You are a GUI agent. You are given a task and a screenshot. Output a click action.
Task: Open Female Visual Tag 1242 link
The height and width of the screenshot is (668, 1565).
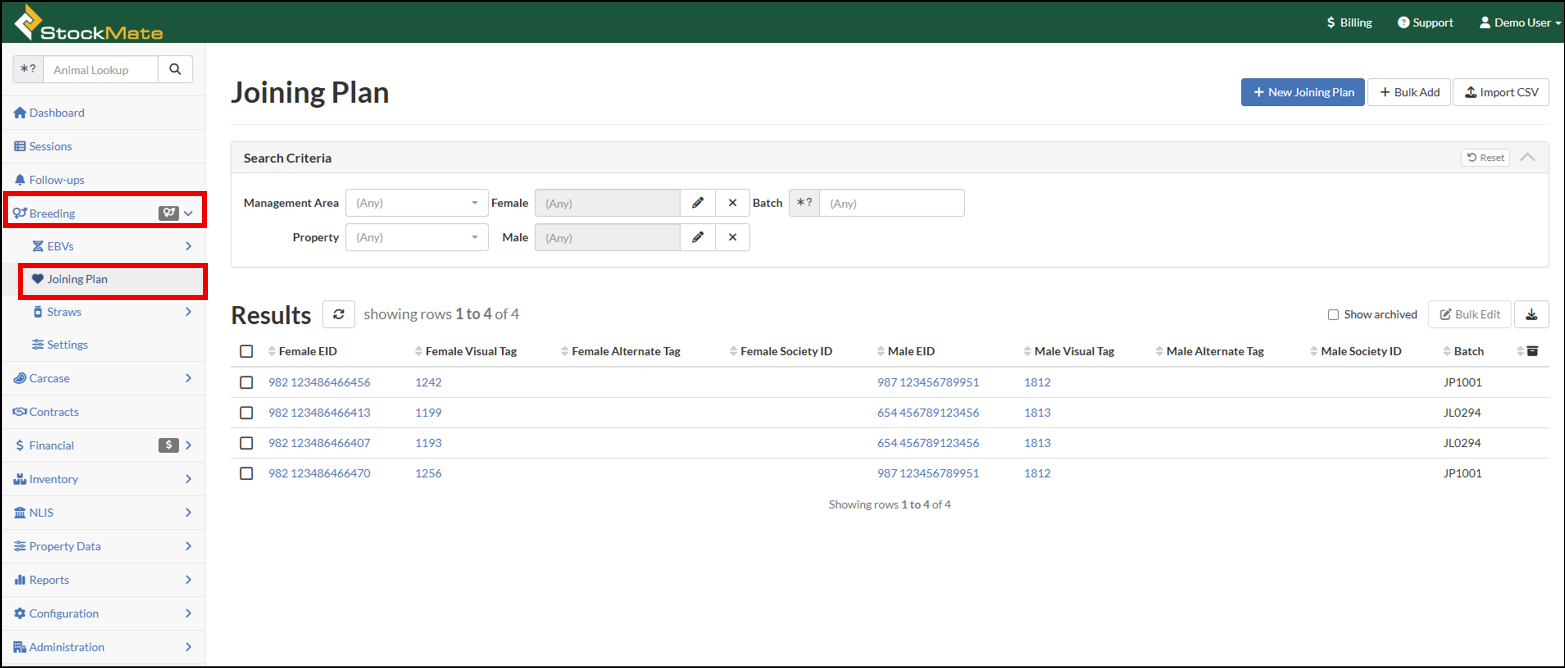(428, 382)
